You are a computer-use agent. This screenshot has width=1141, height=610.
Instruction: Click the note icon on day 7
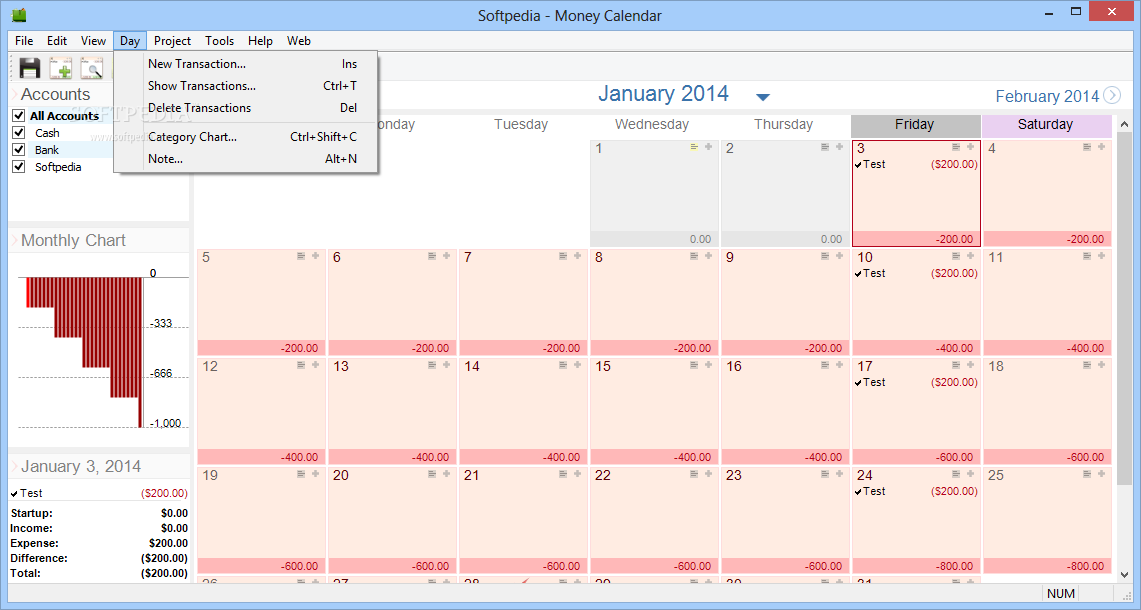[563, 256]
